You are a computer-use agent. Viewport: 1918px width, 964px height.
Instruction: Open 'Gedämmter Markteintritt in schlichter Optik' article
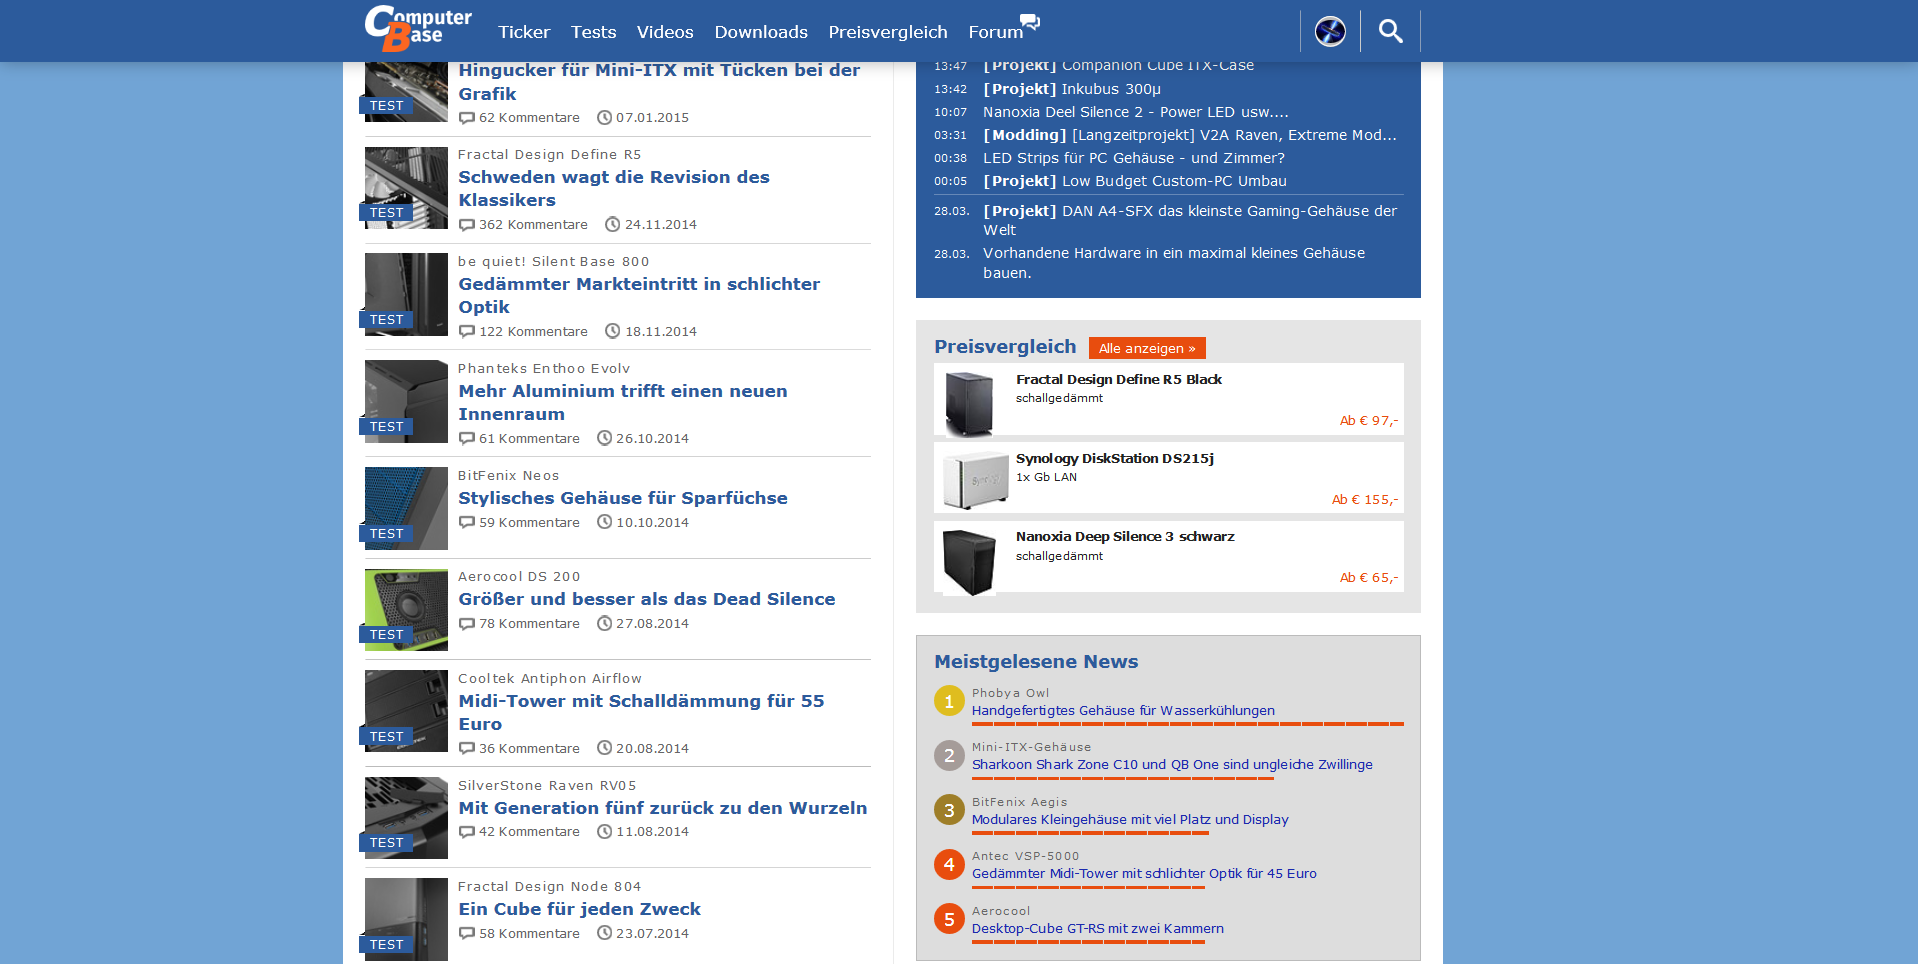639,295
